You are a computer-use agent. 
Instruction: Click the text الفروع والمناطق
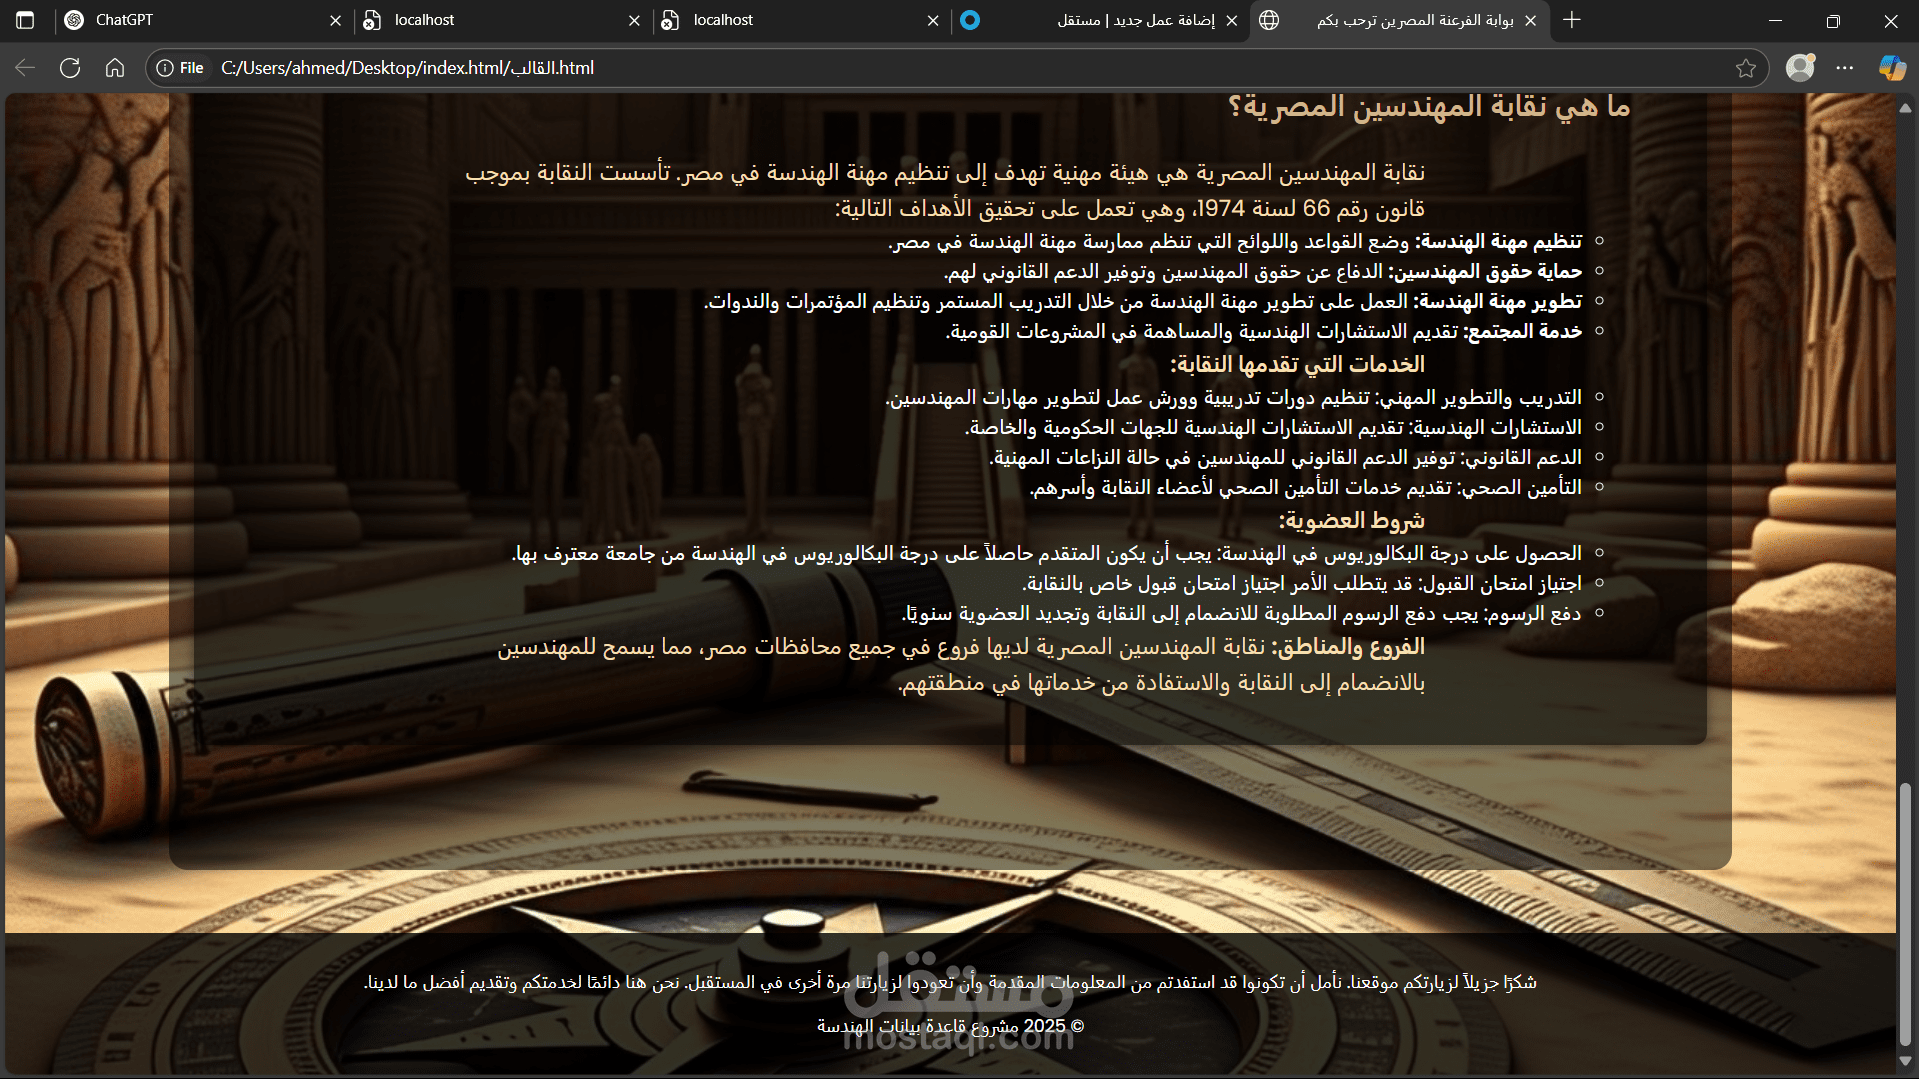[1347, 647]
